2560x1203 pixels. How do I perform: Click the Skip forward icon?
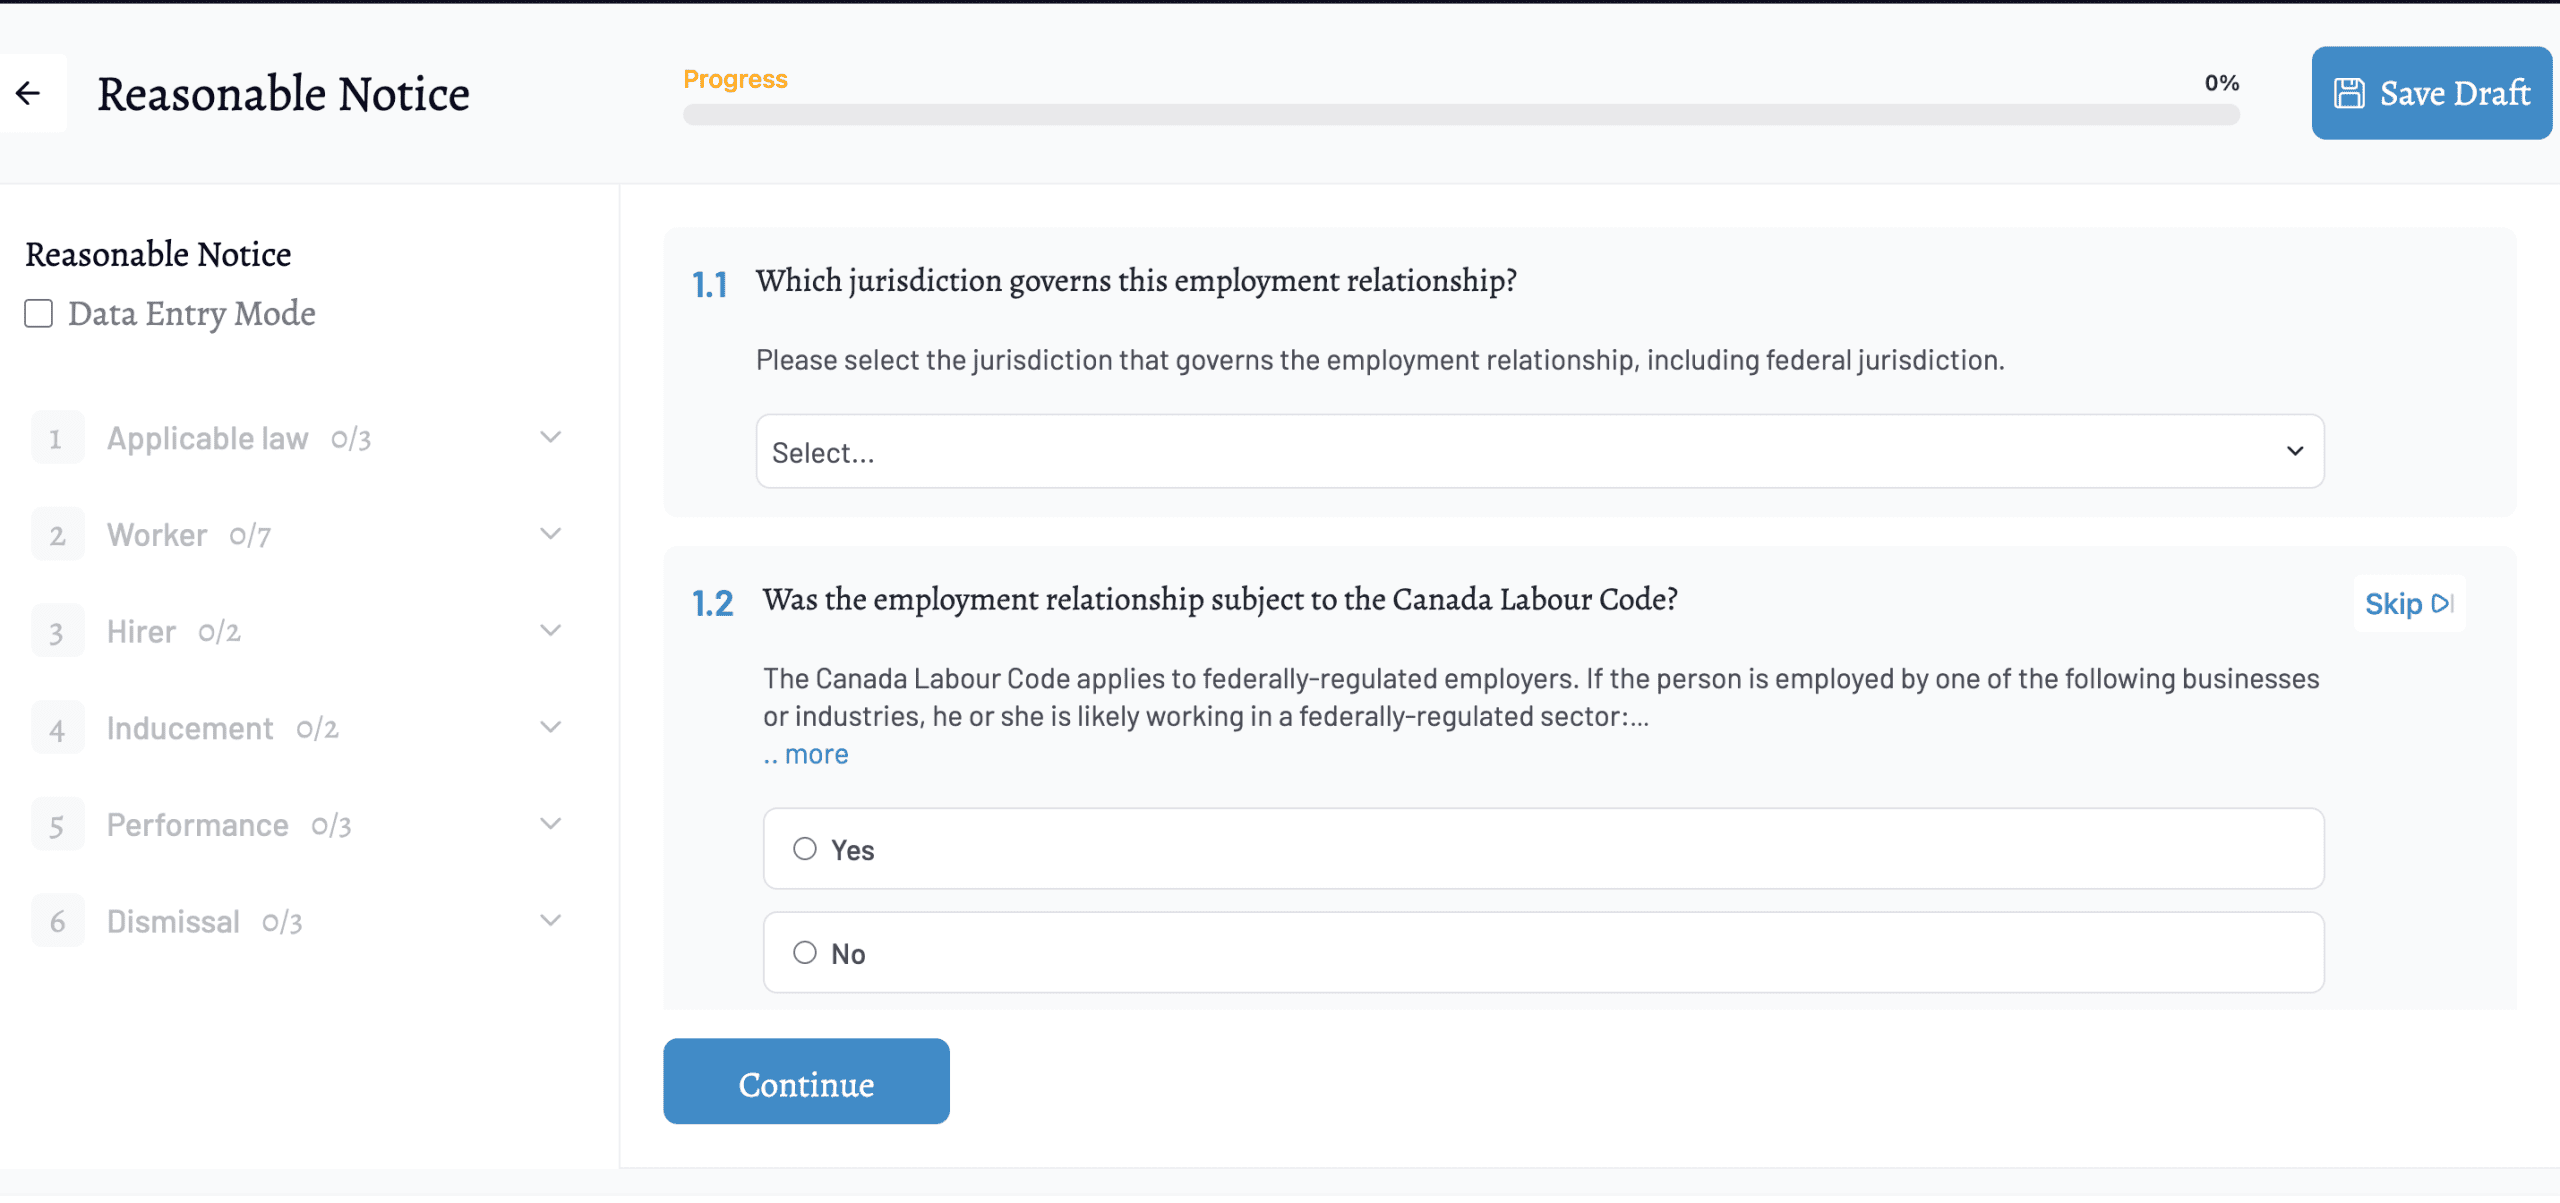[x=2441, y=603]
